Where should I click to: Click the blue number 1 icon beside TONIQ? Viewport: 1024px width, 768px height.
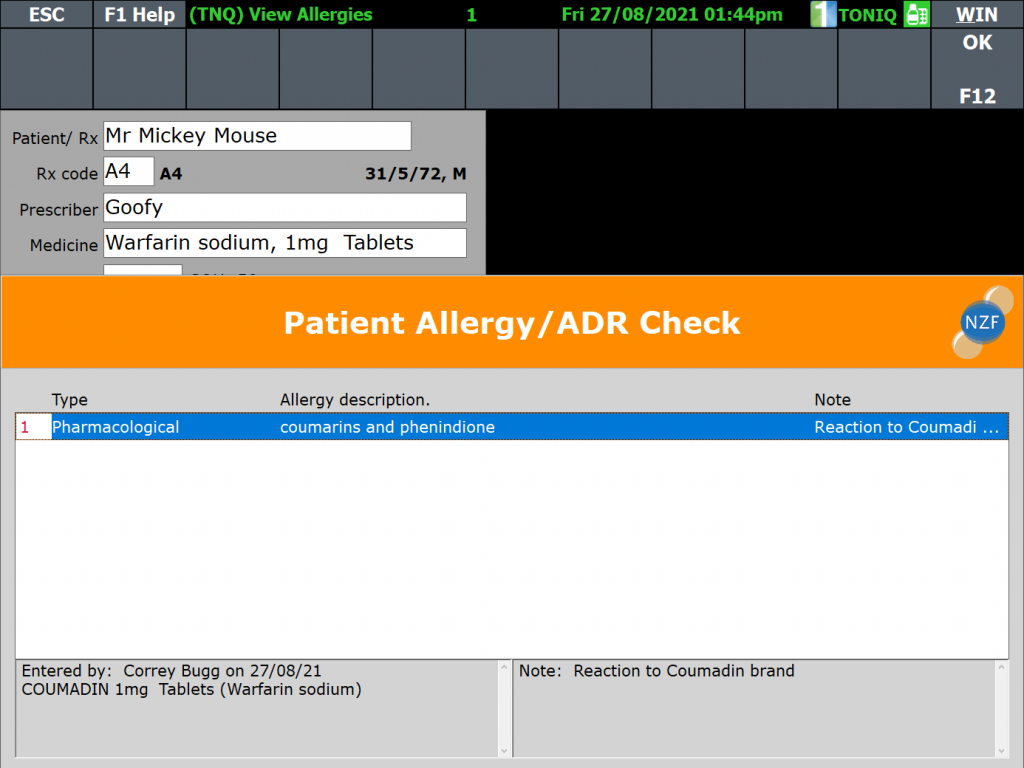point(822,14)
